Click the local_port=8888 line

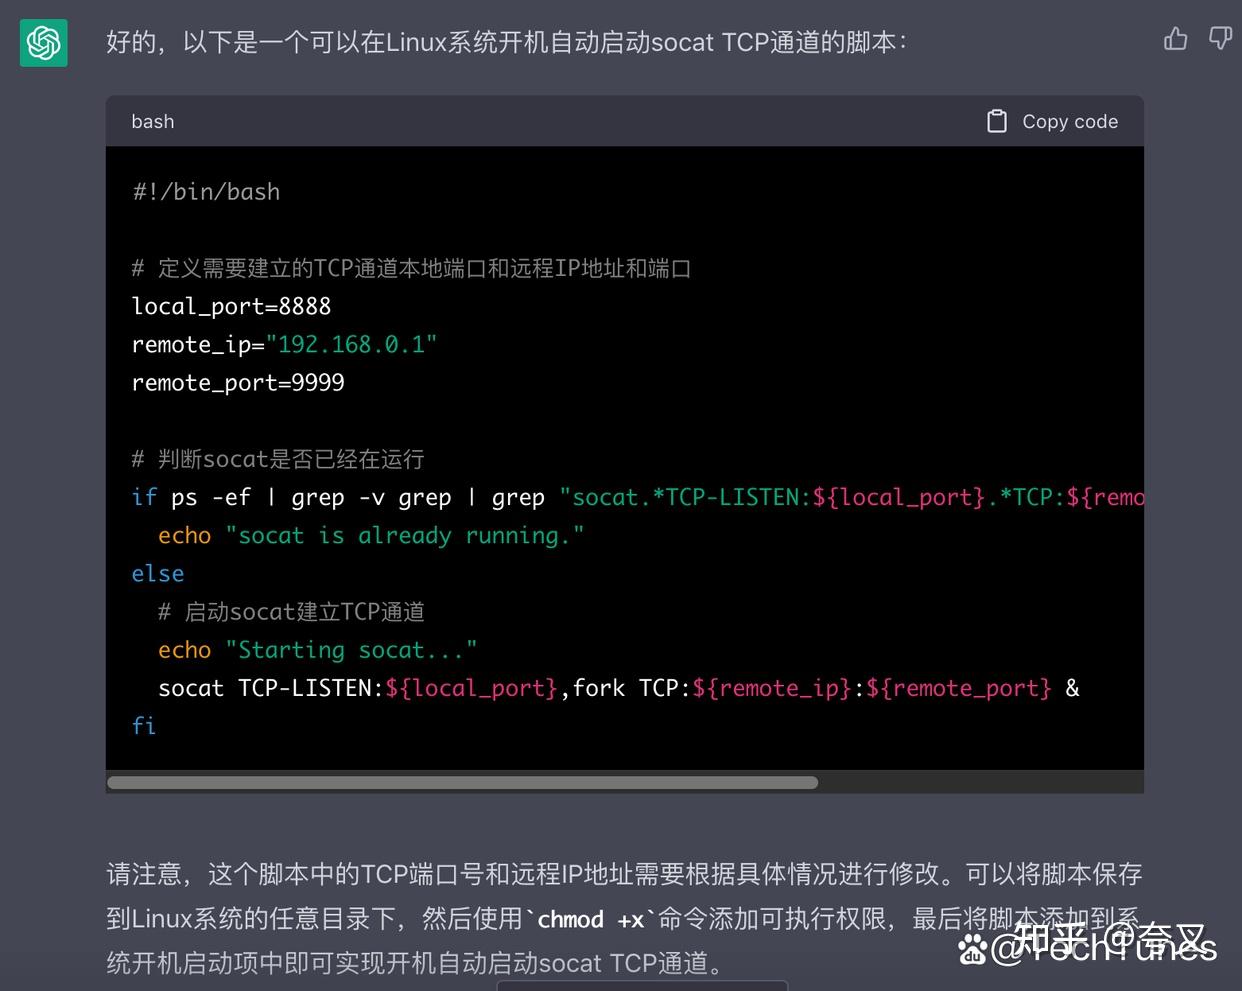[231, 306]
